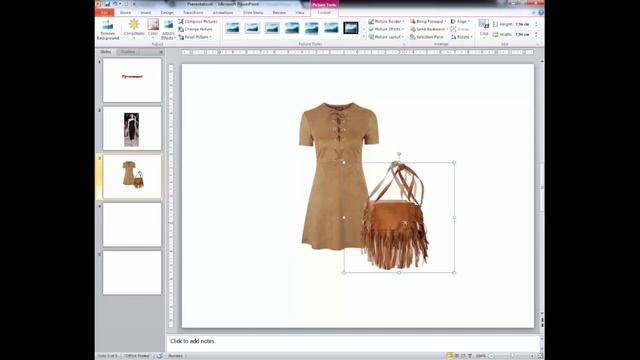Apply the first picture style thumbnail

(x=233, y=28)
